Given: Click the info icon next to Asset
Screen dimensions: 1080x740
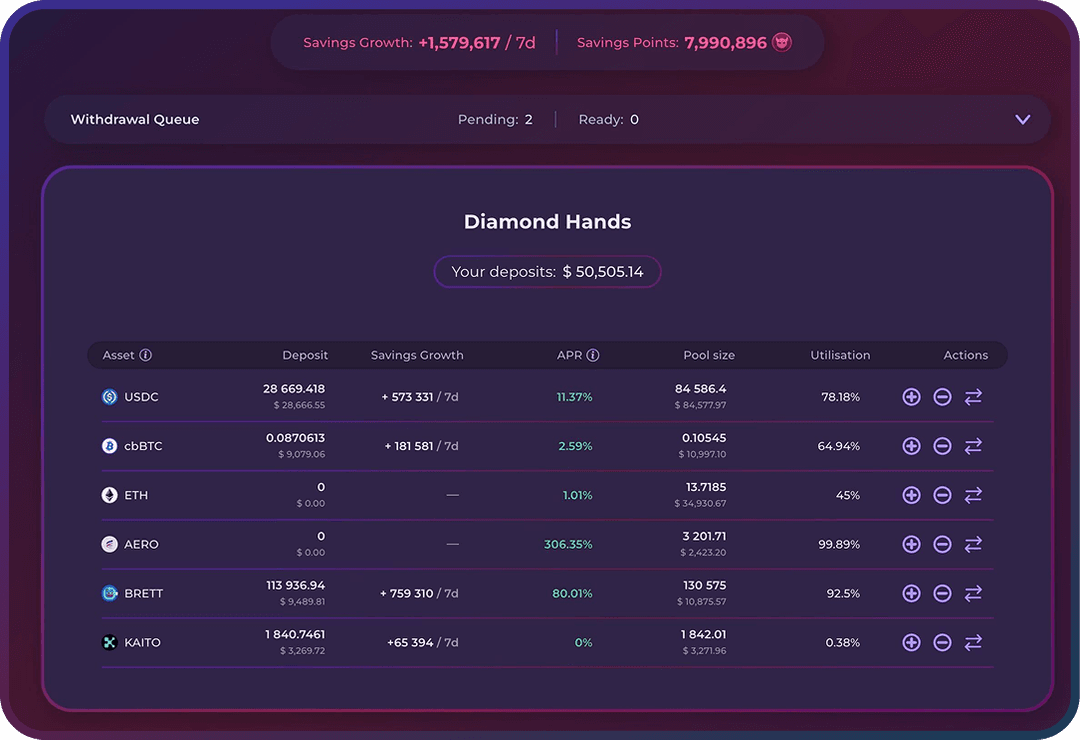Looking at the screenshot, I should 146,355.
